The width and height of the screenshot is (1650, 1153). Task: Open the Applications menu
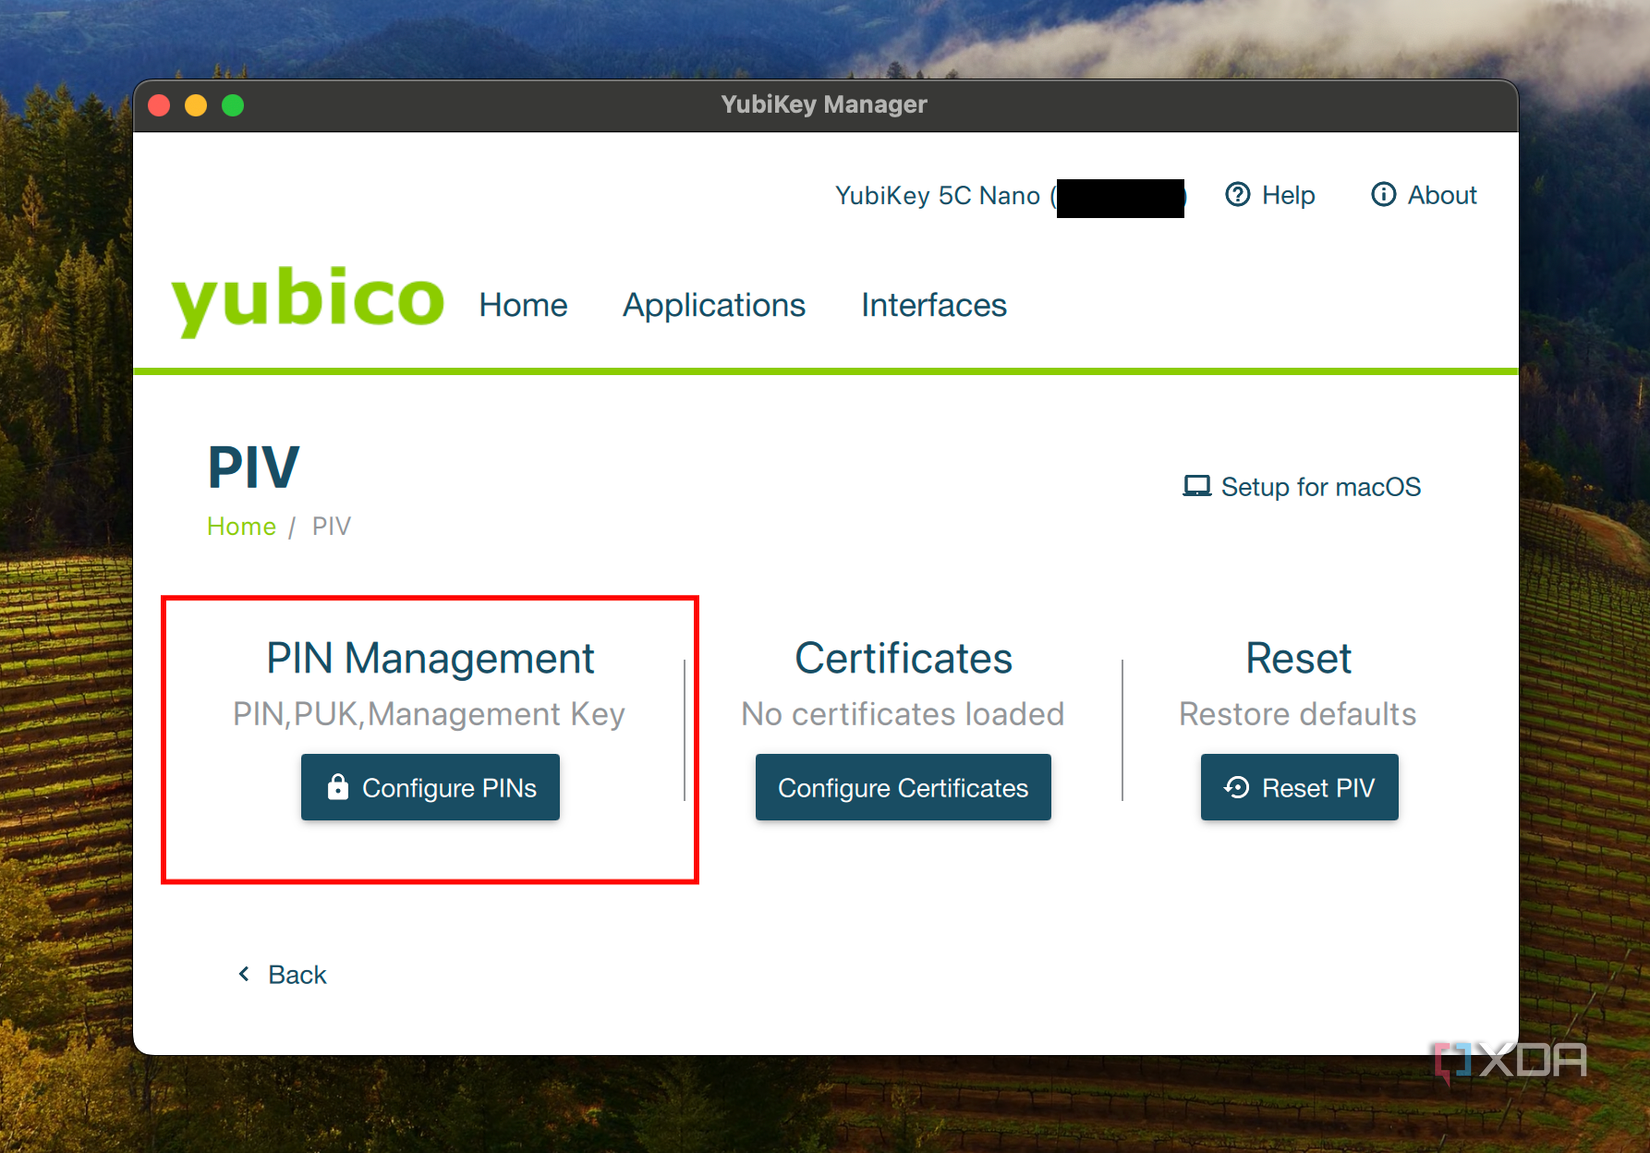[x=714, y=305]
